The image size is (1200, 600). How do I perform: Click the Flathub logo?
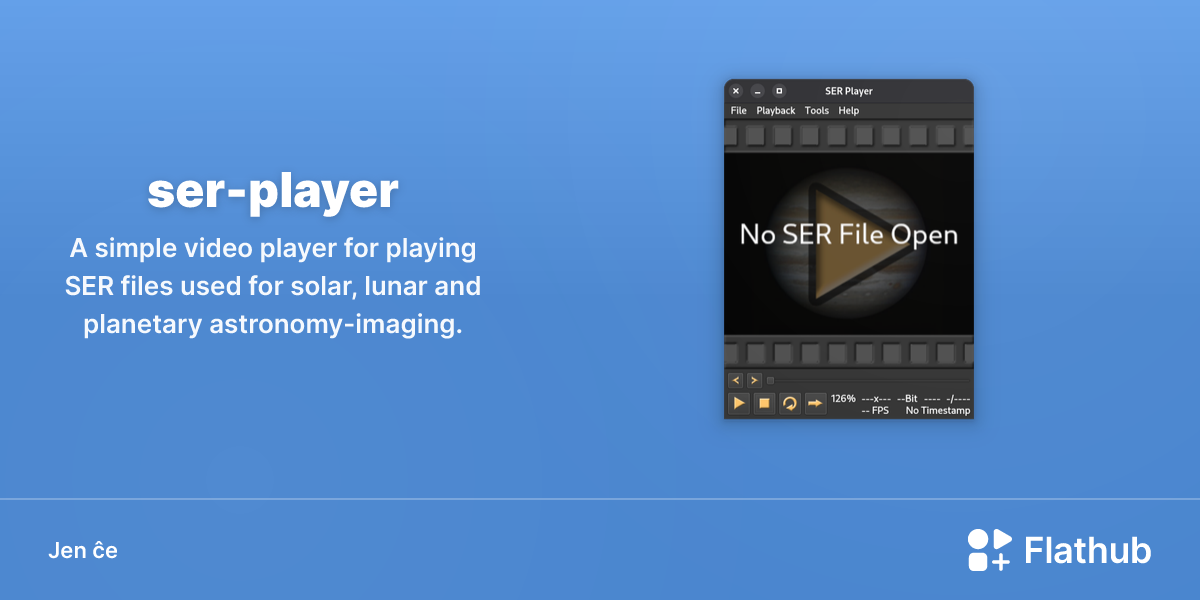point(1059,550)
